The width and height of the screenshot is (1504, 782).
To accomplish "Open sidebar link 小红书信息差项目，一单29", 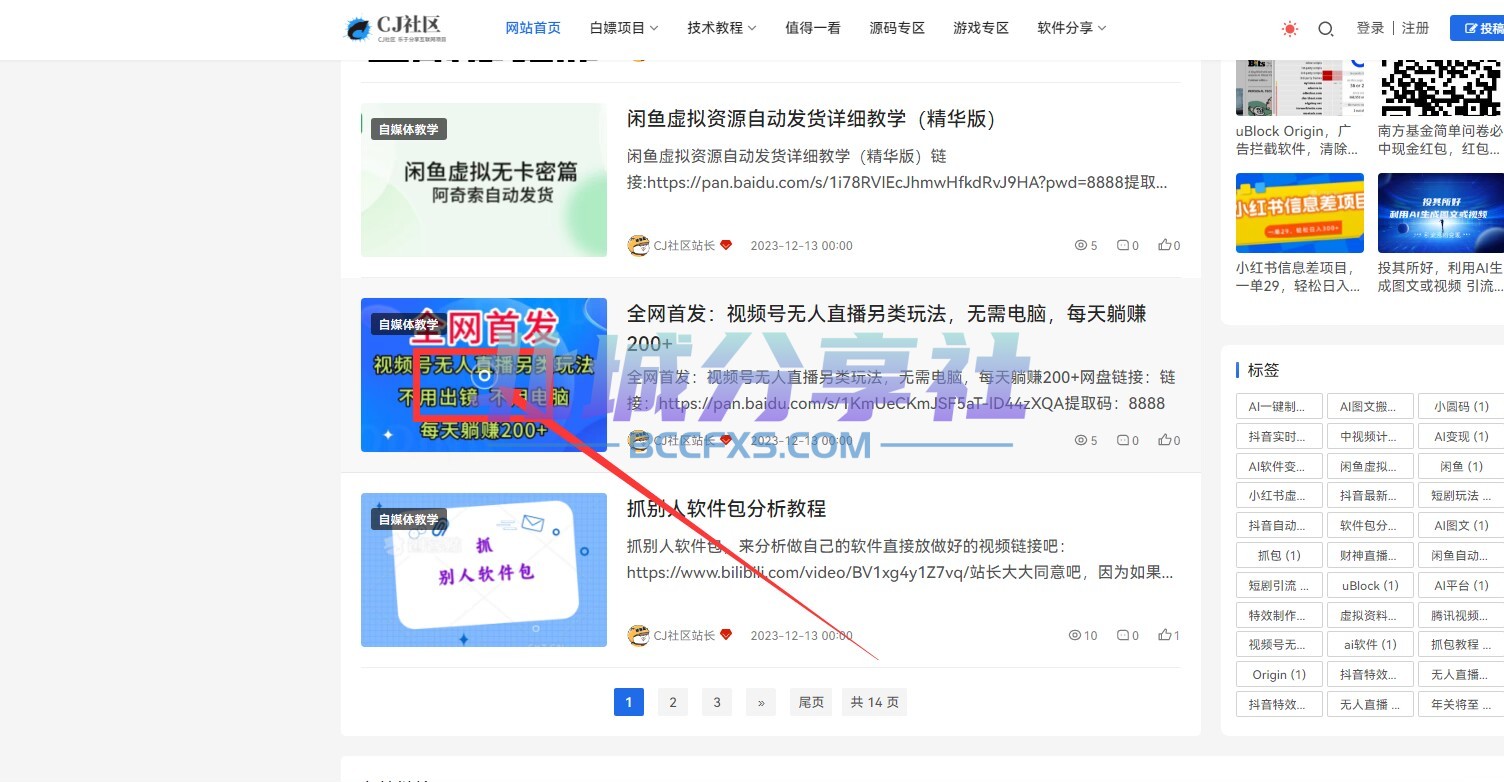I will point(1297,277).
